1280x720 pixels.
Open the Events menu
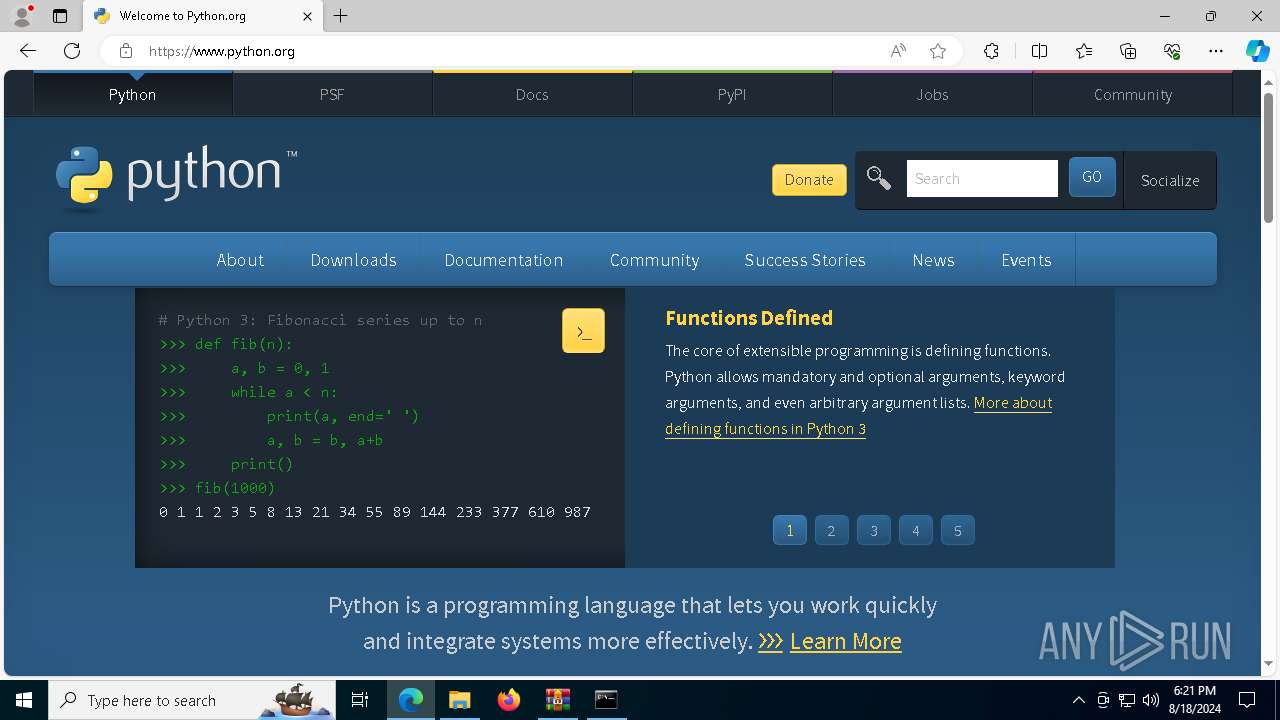click(1026, 260)
